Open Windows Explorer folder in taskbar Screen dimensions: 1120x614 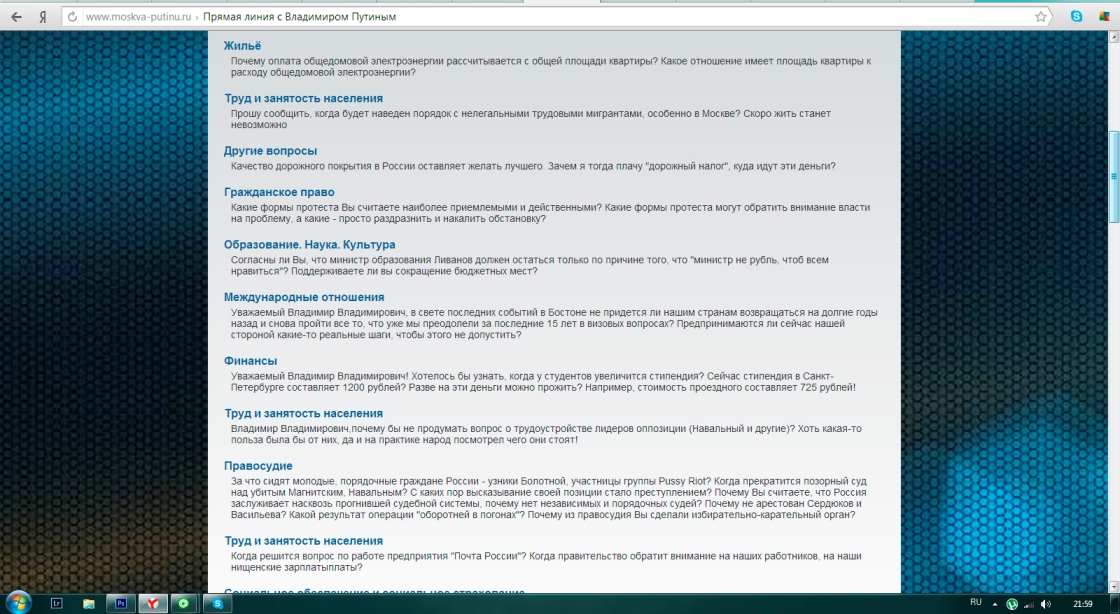89,603
